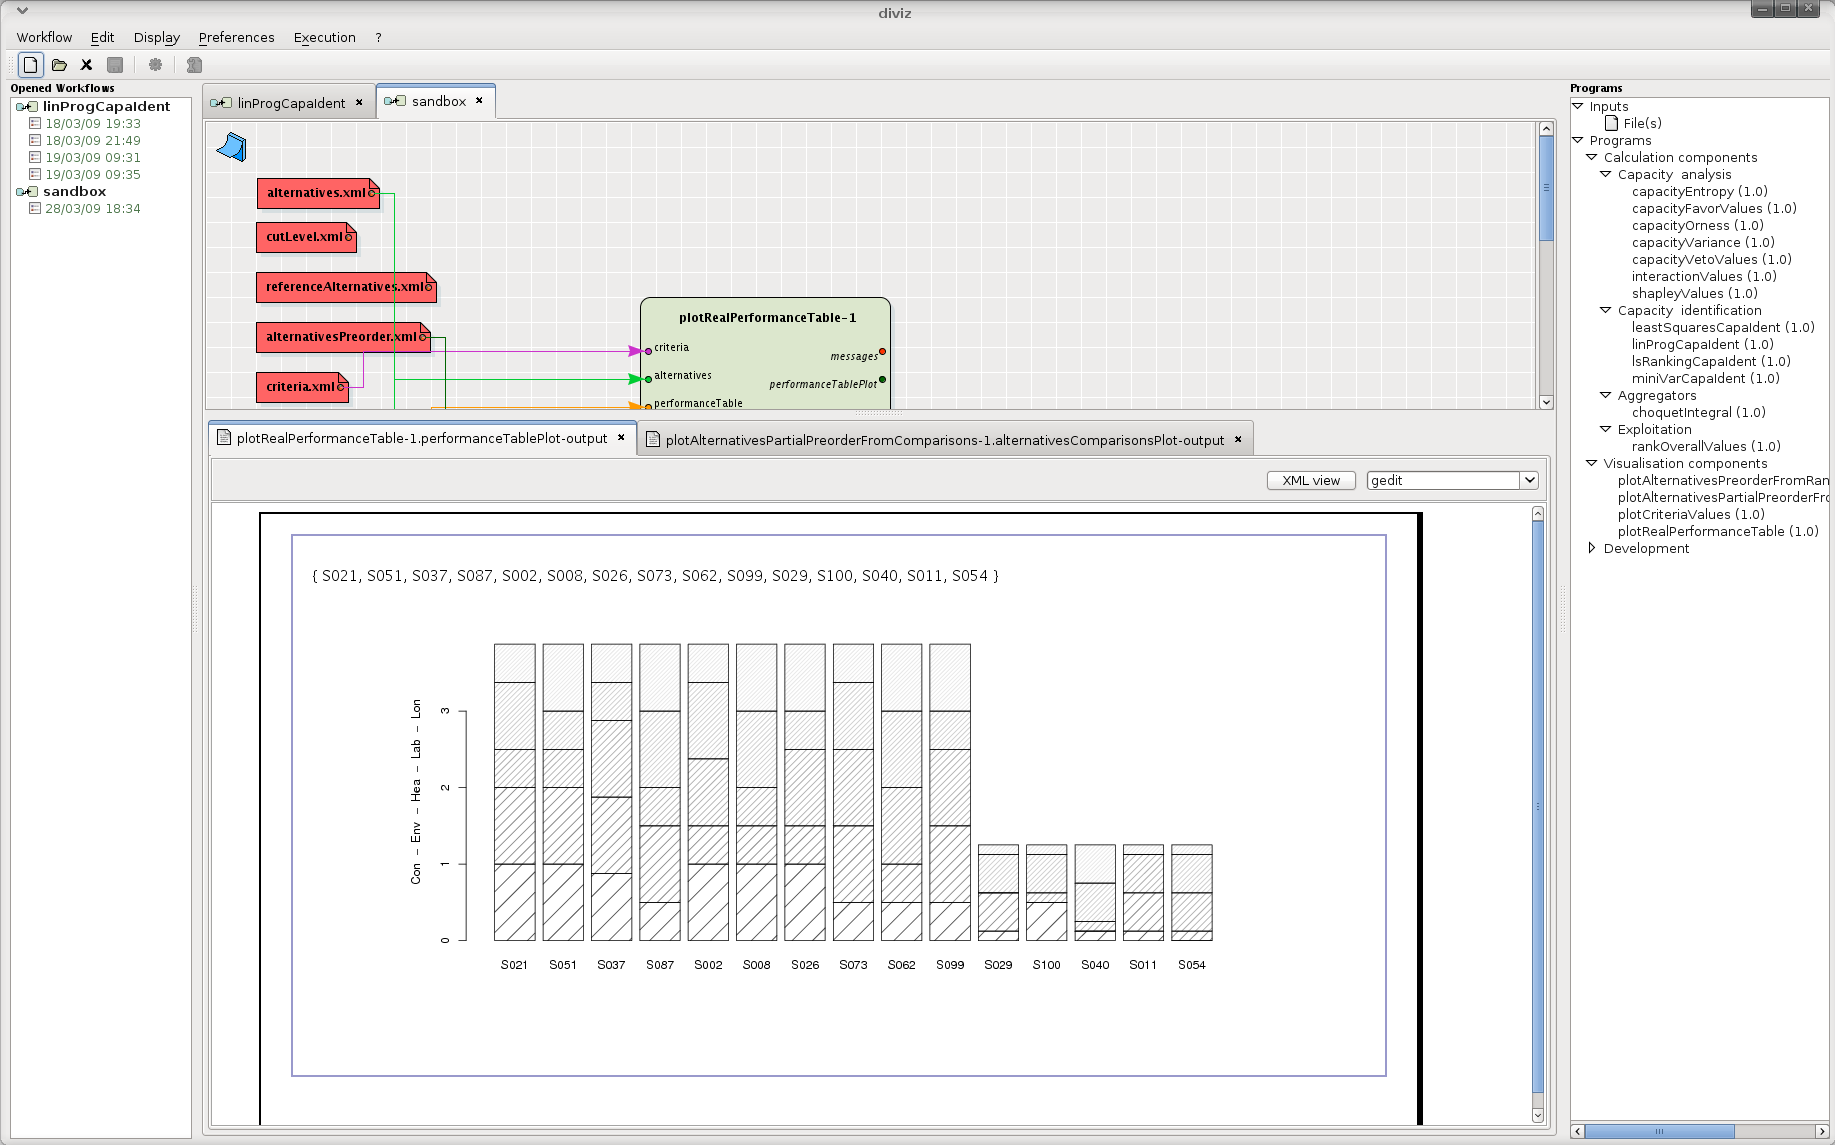This screenshot has width=1835, height=1145.
Task: Expand the Development category
Action: [1592, 548]
